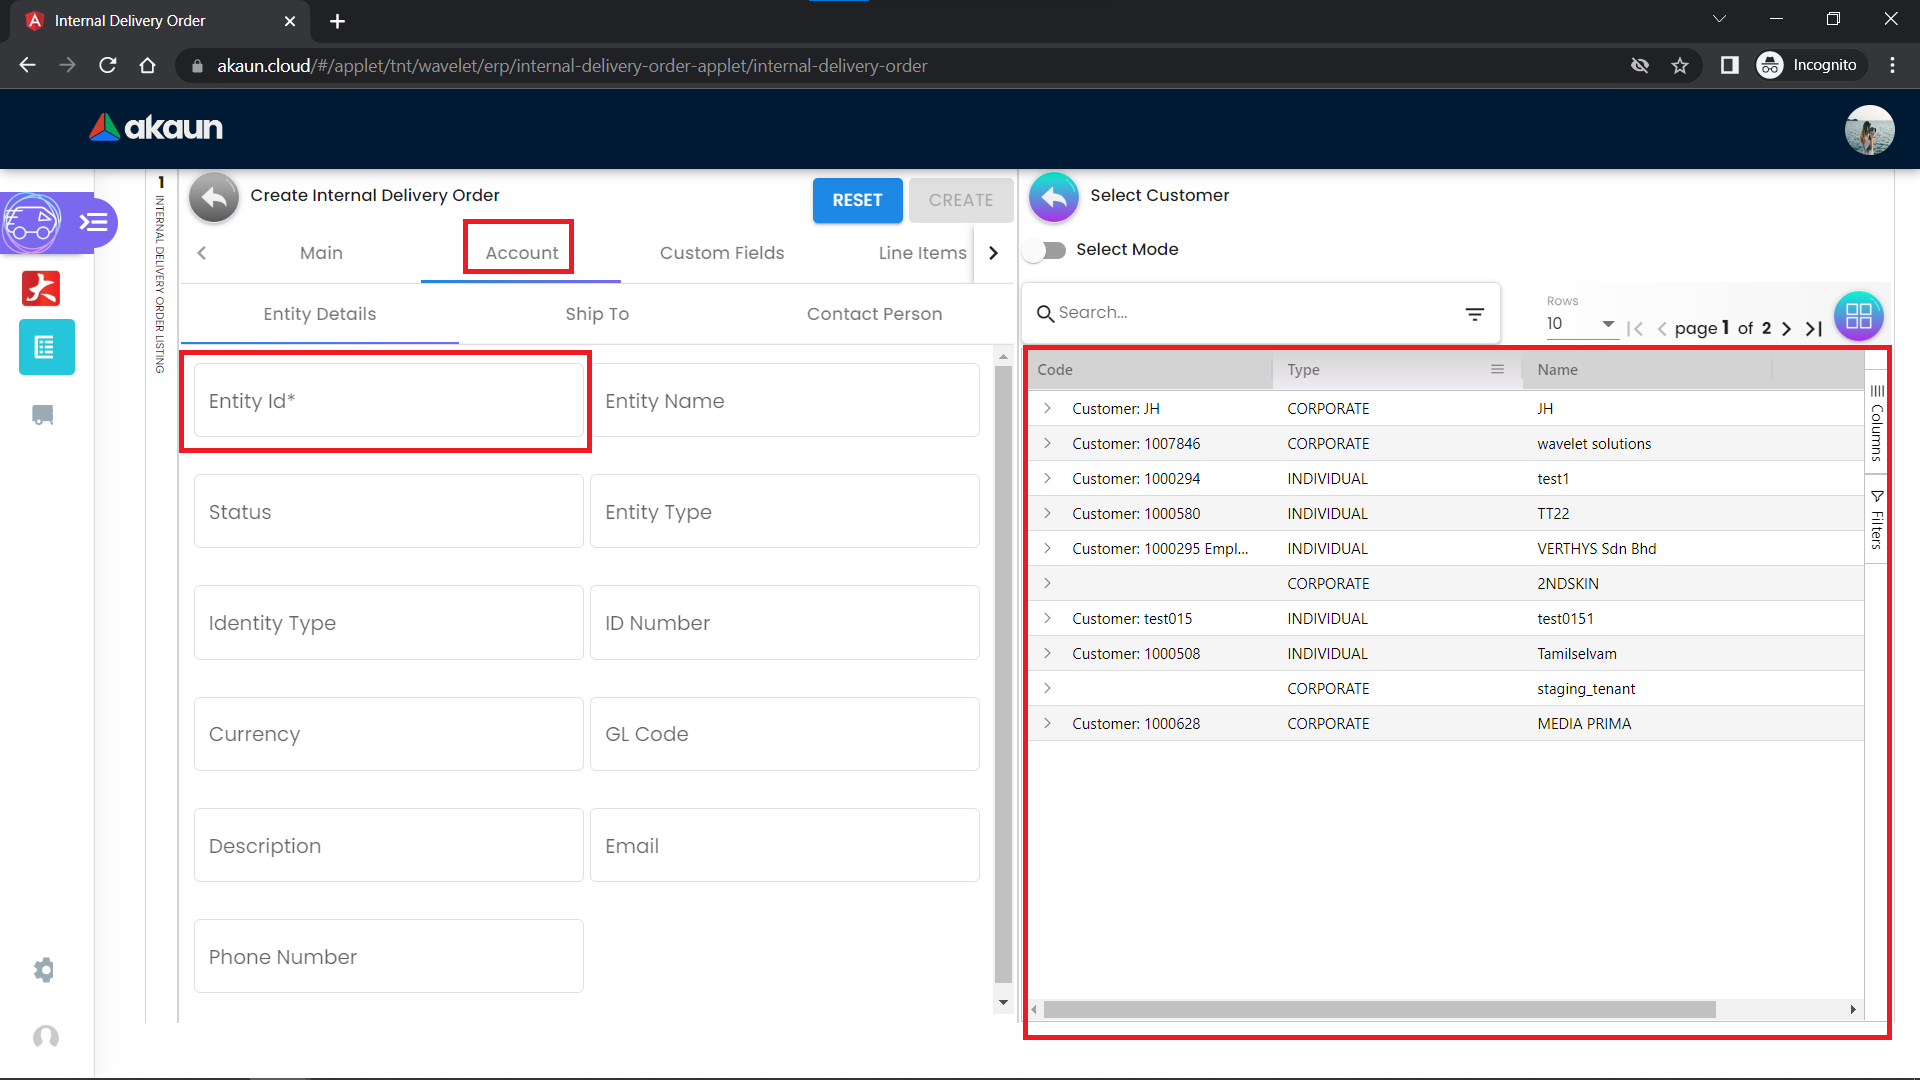Expand the Customer: JH row
The image size is (1920, 1080).
[x=1047, y=408]
